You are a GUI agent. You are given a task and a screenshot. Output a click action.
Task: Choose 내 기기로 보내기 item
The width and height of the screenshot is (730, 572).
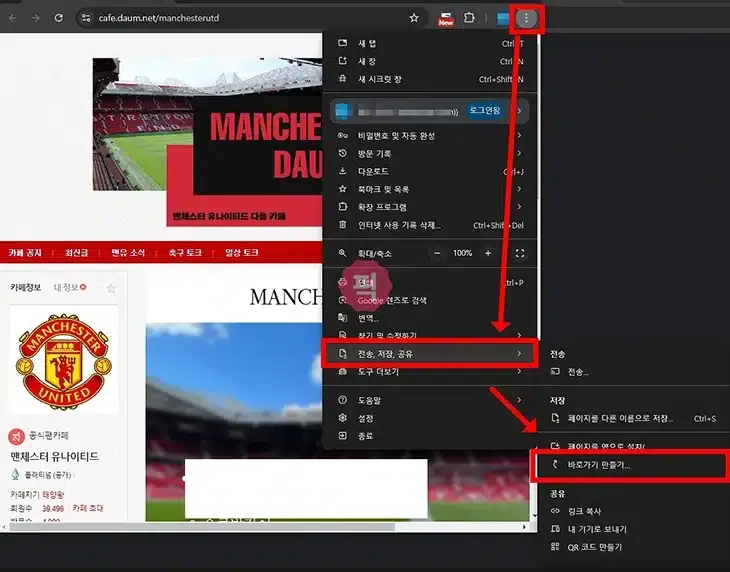point(634,529)
